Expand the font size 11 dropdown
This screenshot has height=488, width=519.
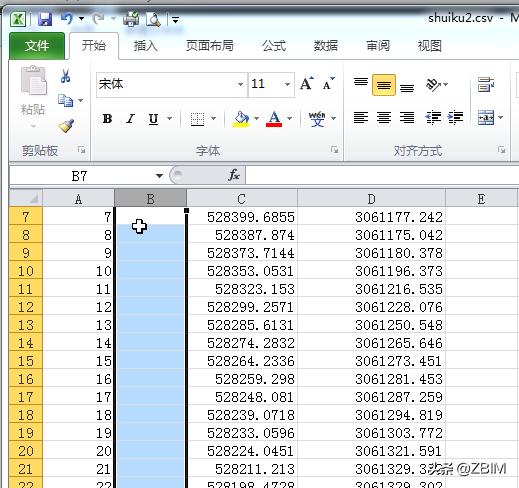[x=287, y=84]
